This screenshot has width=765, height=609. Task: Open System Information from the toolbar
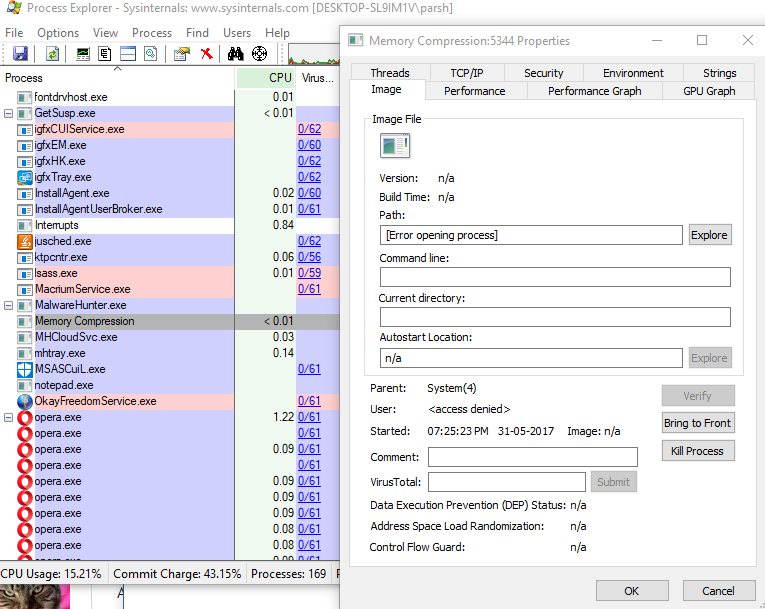pyautogui.click(x=83, y=54)
